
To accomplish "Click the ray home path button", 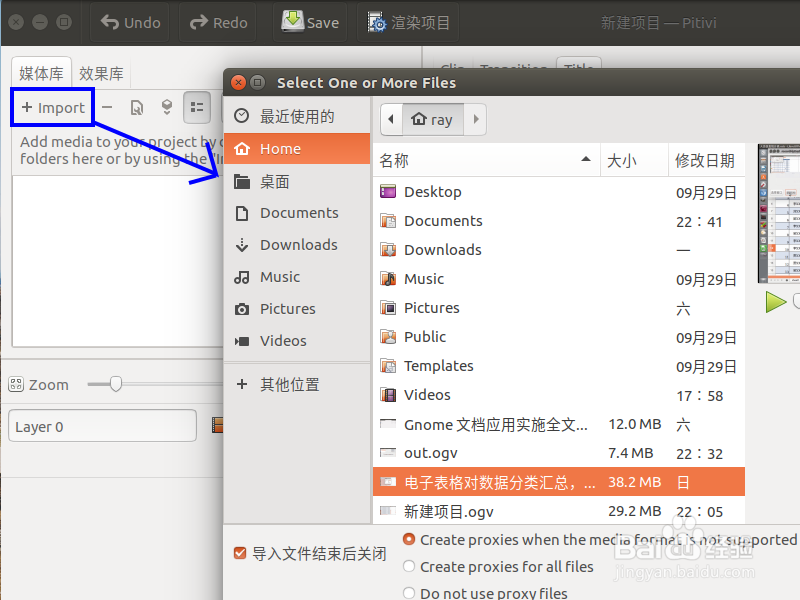I will [x=433, y=119].
